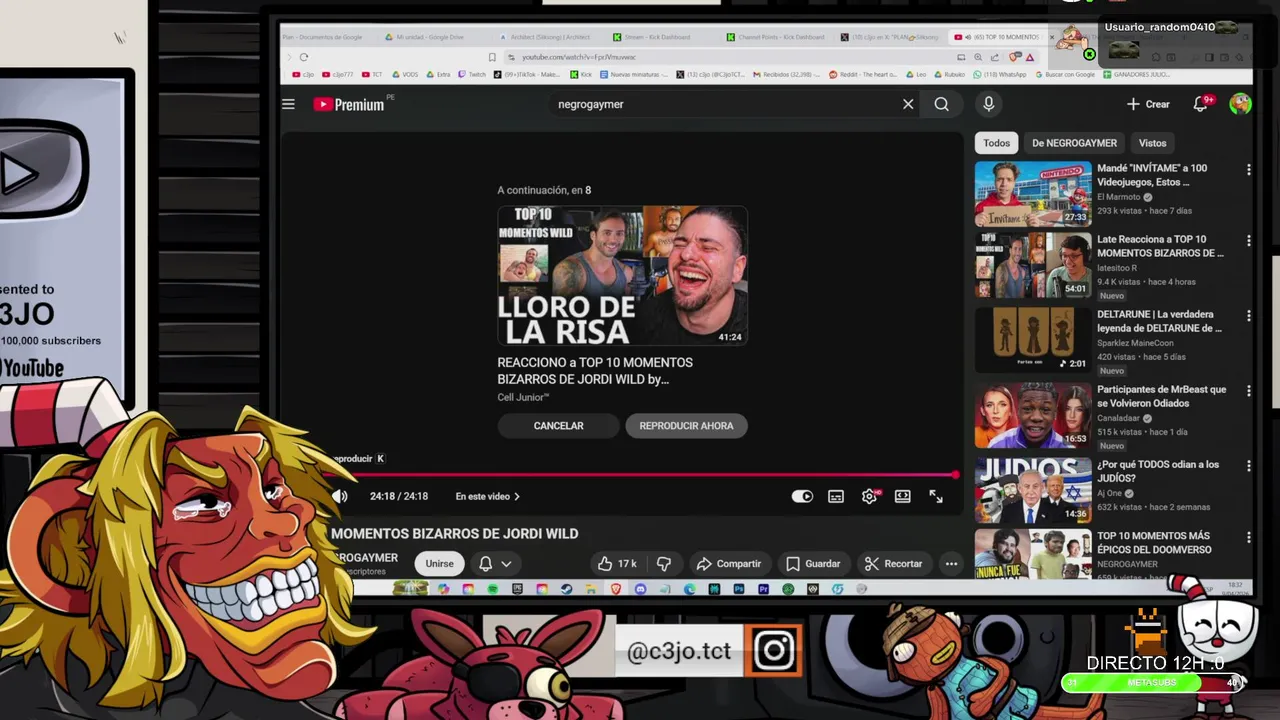1280x720 pixels.
Task: Toggle subtitles in the video player
Action: pos(836,496)
